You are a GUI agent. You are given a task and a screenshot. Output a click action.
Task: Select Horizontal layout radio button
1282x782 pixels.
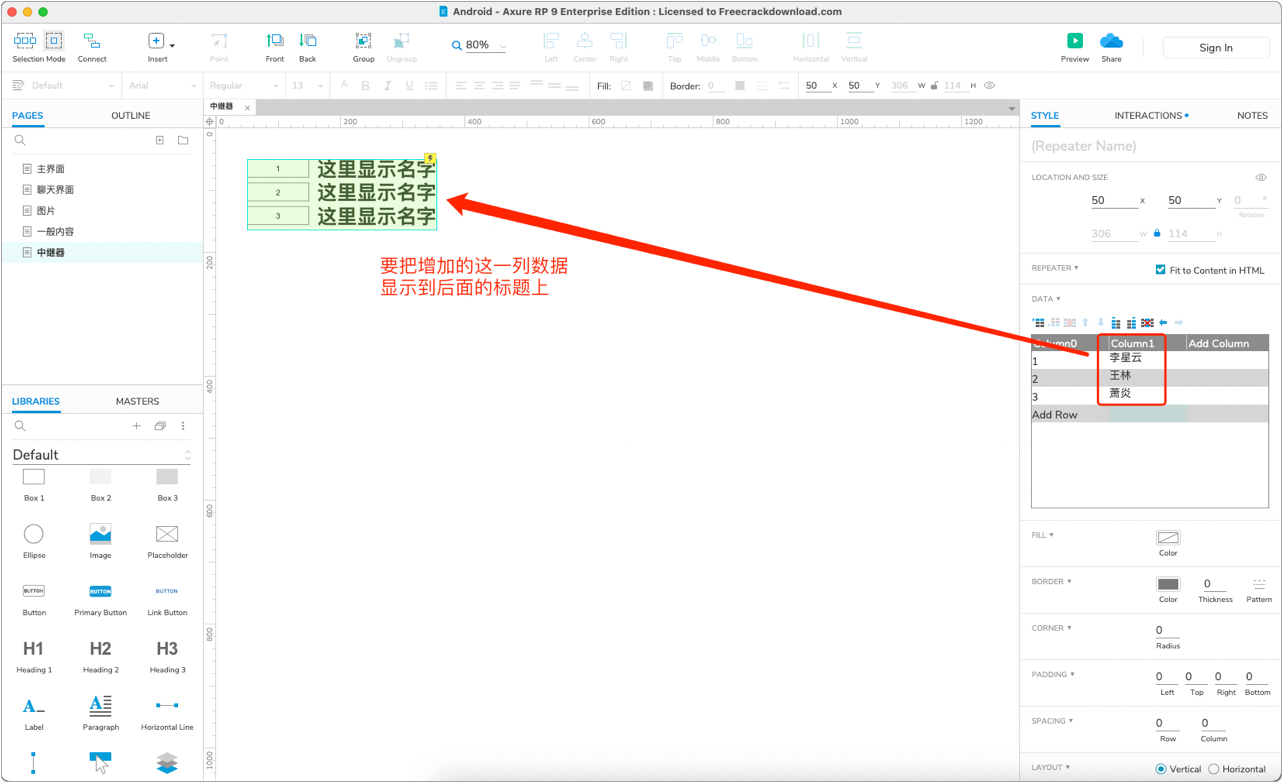coord(1214,769)
